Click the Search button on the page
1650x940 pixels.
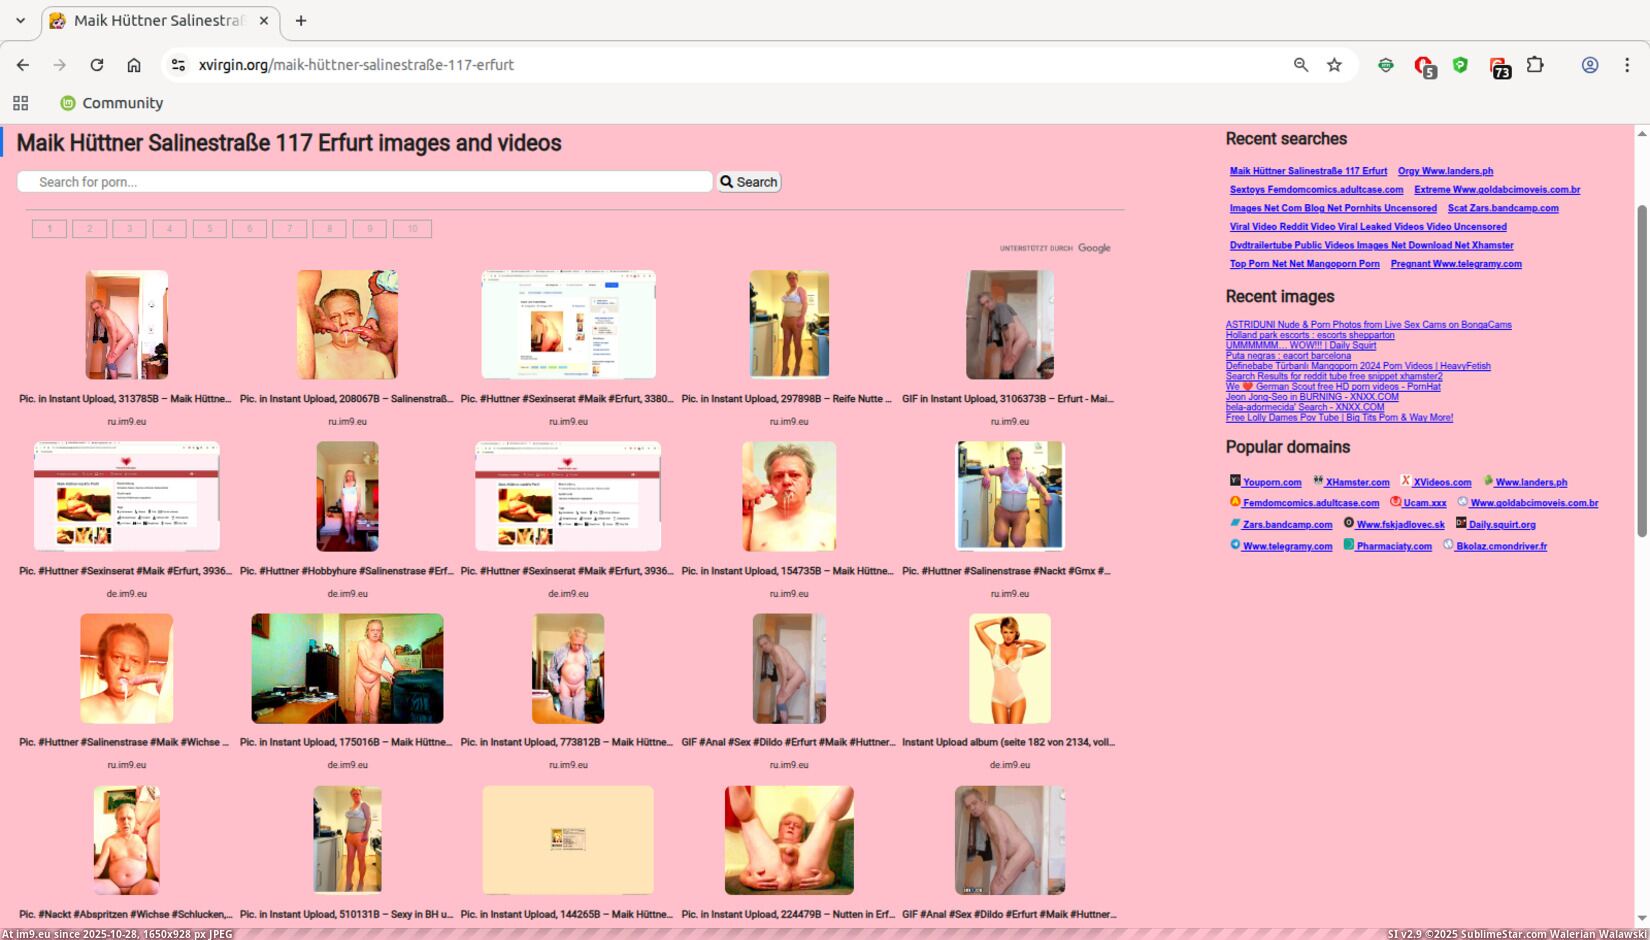click(x=748, y=181)
